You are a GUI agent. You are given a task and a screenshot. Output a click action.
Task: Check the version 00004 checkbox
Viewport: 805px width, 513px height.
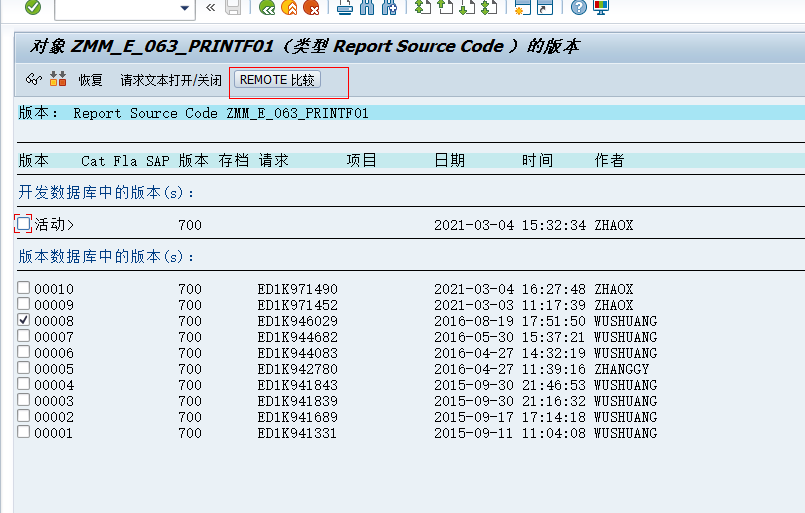tap(23, 383)
